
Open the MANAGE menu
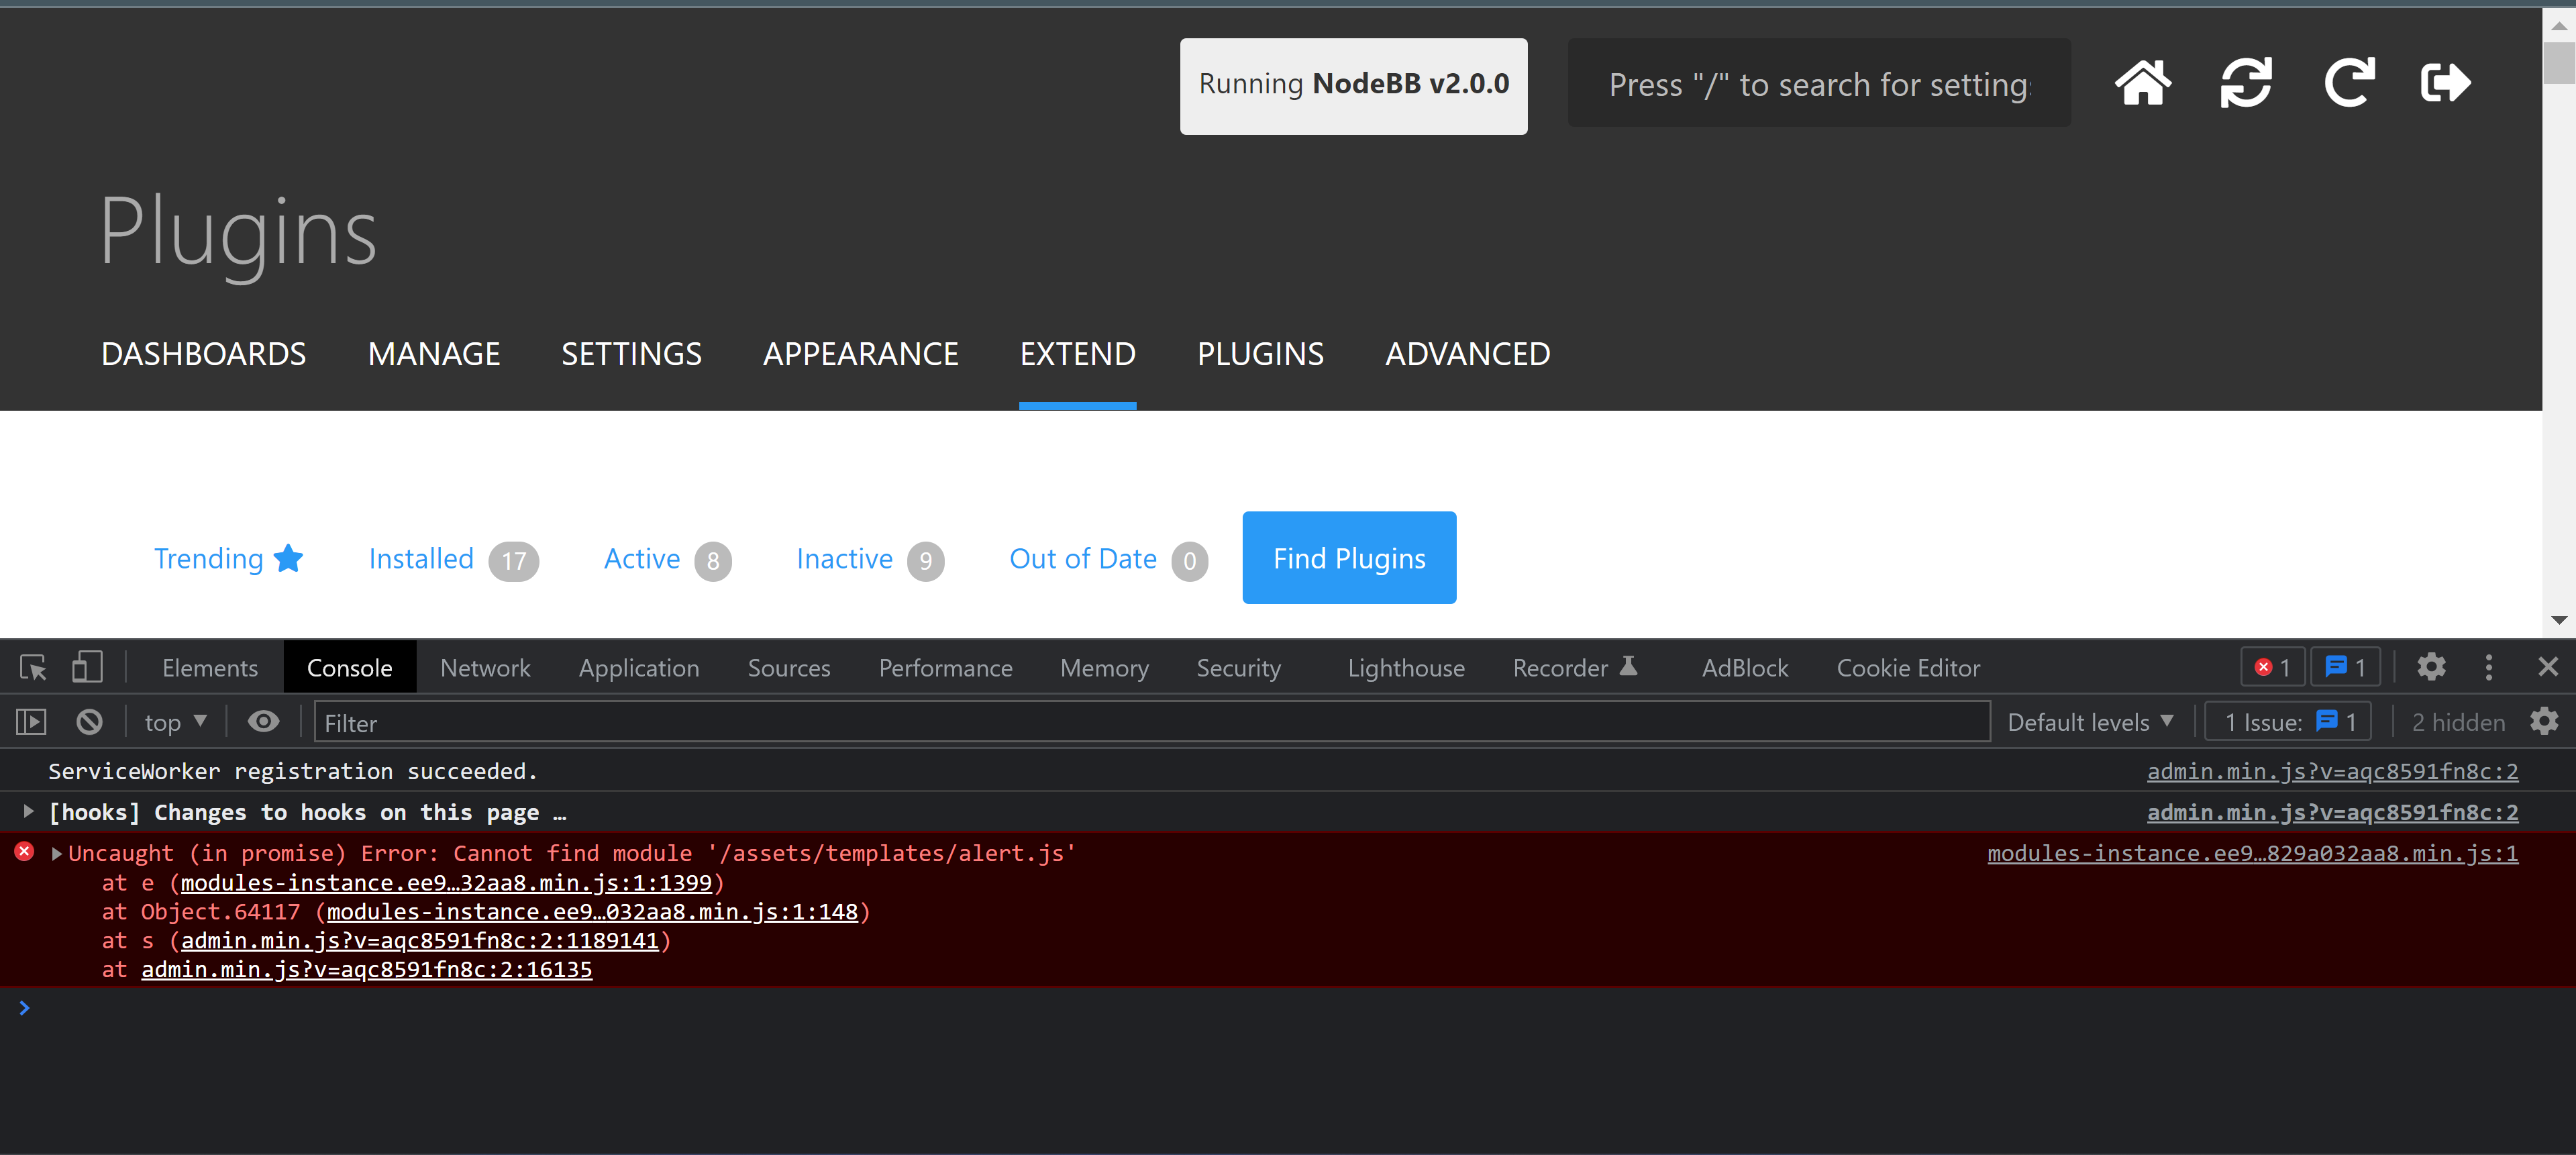click(x=434, y=354)
